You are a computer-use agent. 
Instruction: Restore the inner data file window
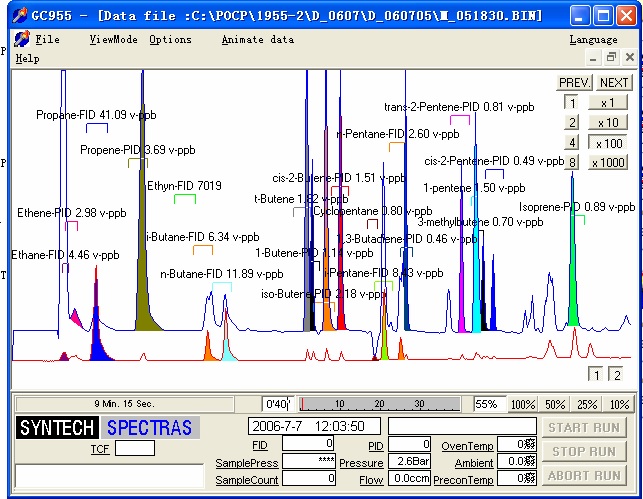[x=611, y=57]
